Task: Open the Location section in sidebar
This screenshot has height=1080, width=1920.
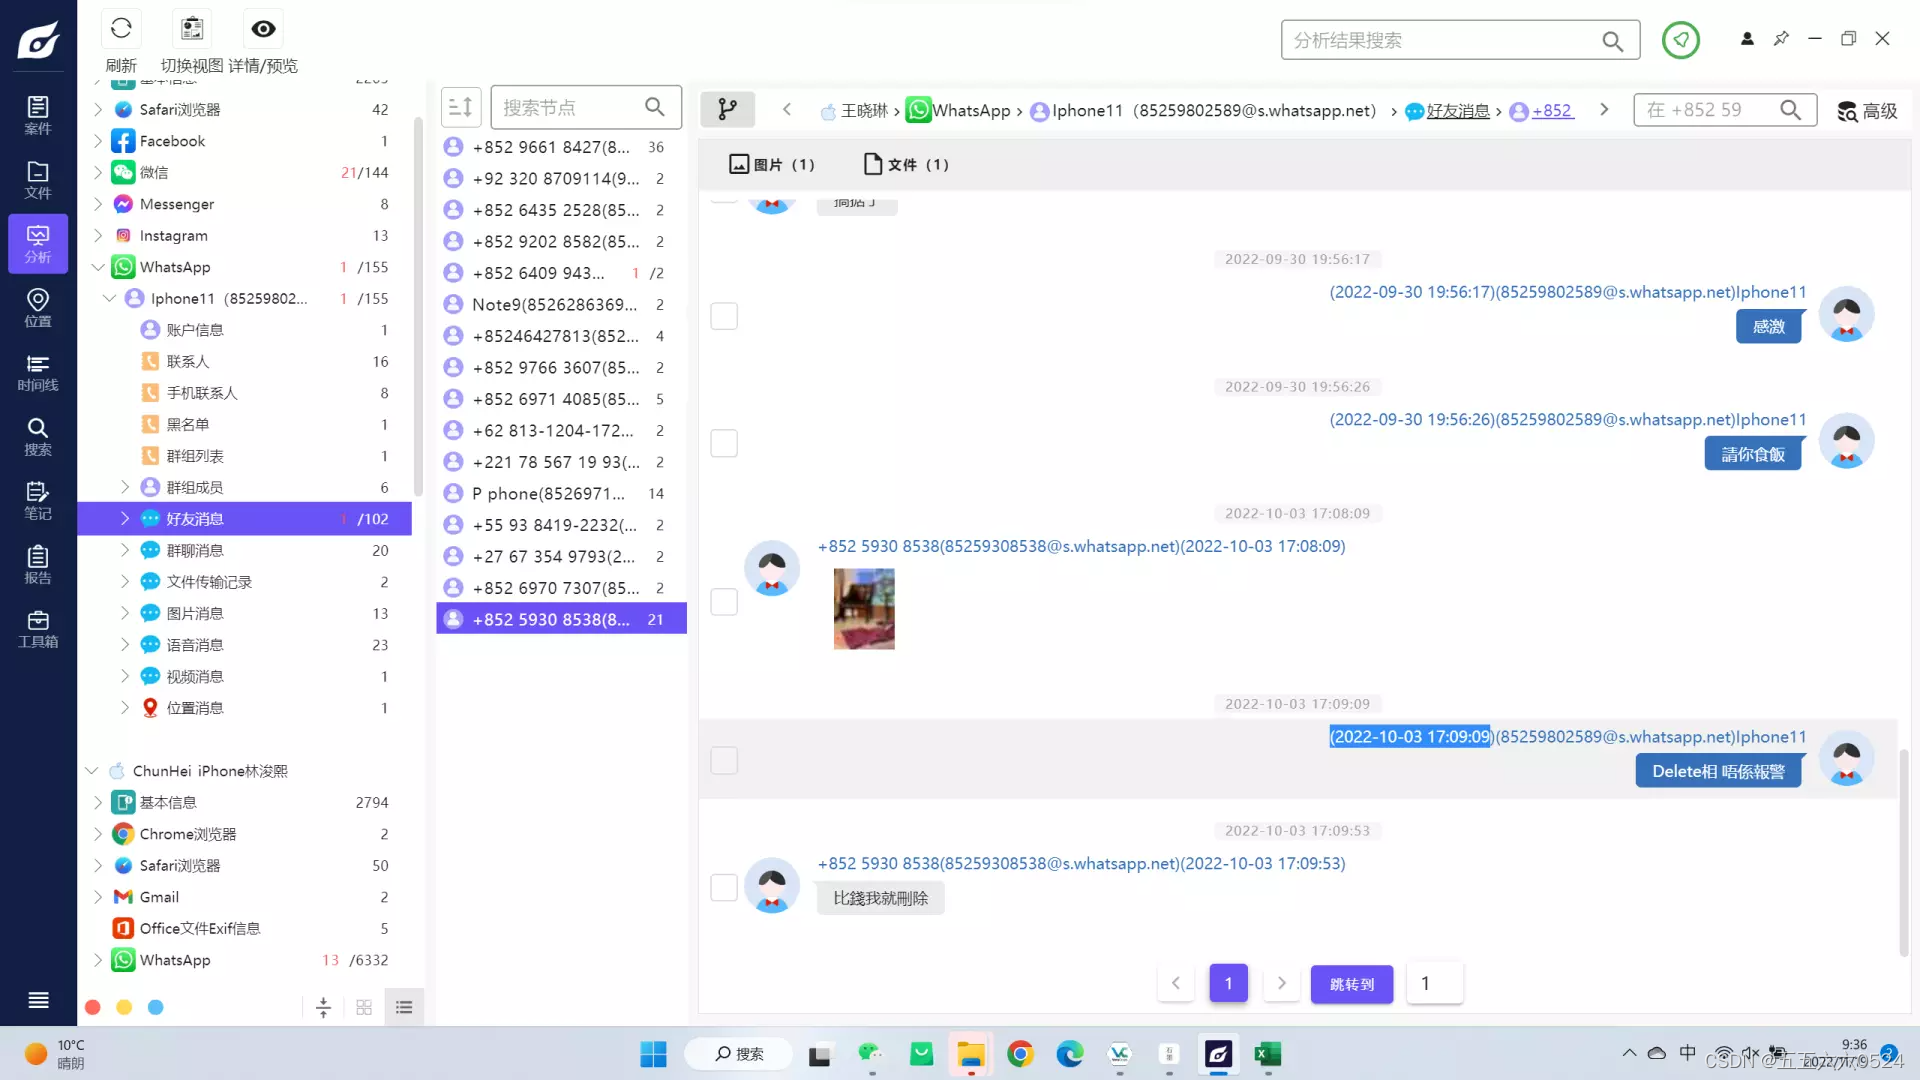Action: 38,308
